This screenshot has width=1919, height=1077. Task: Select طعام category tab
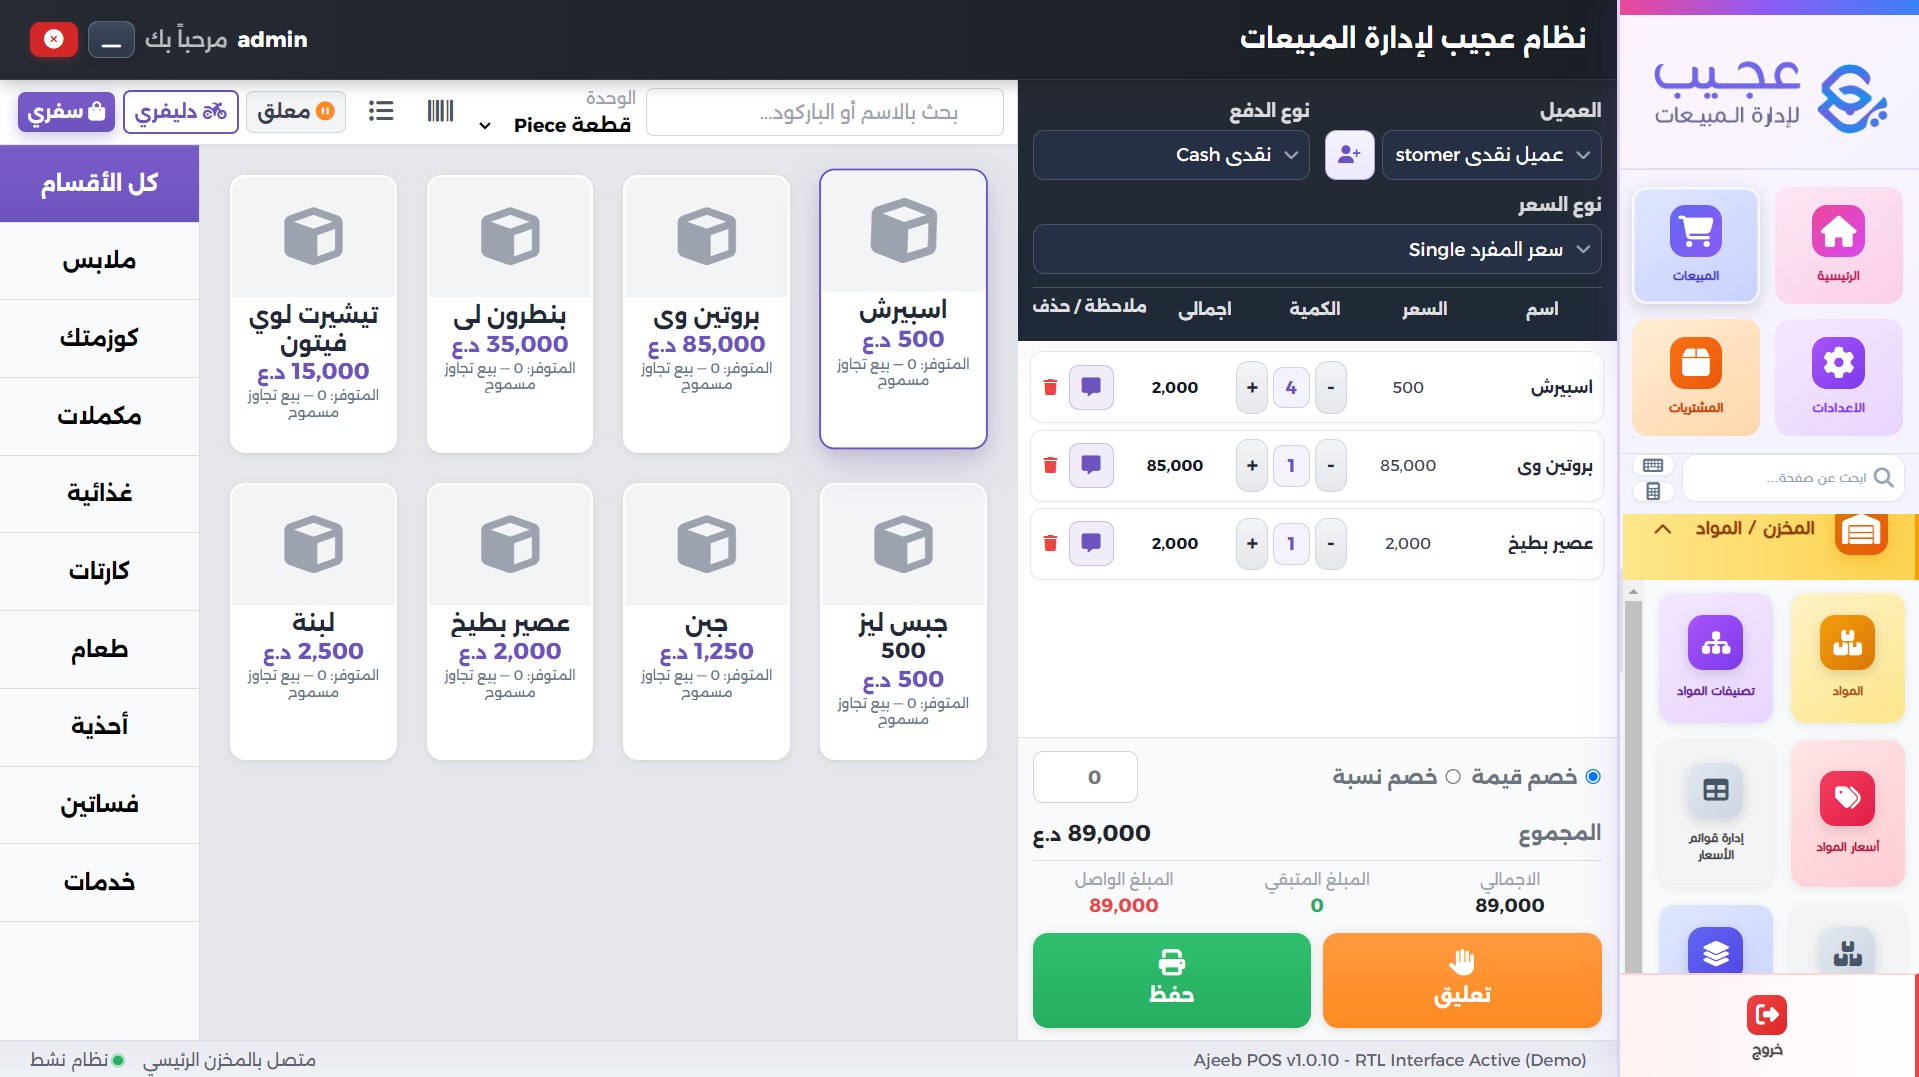click(99, 650)
